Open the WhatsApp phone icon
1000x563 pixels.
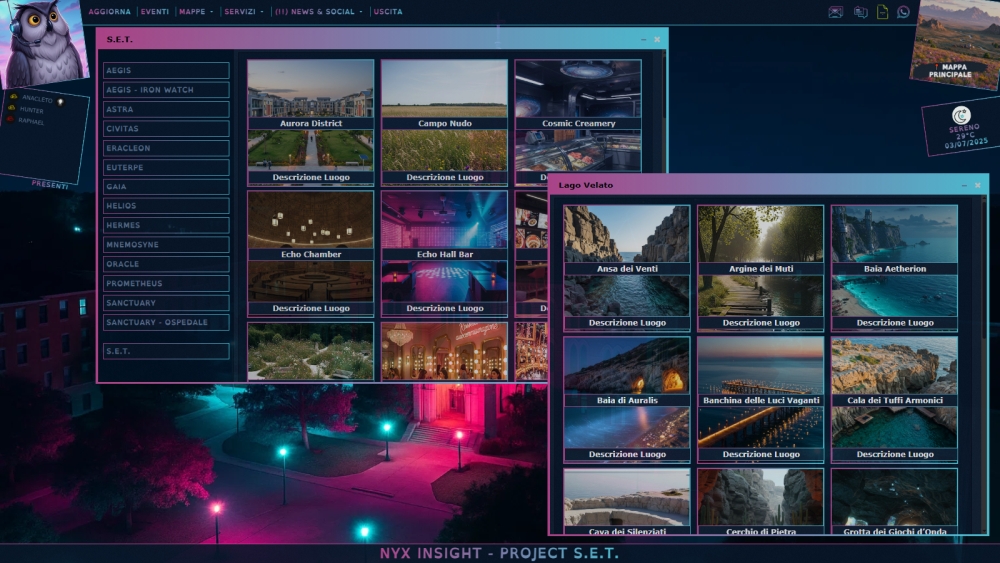(903, 11)
